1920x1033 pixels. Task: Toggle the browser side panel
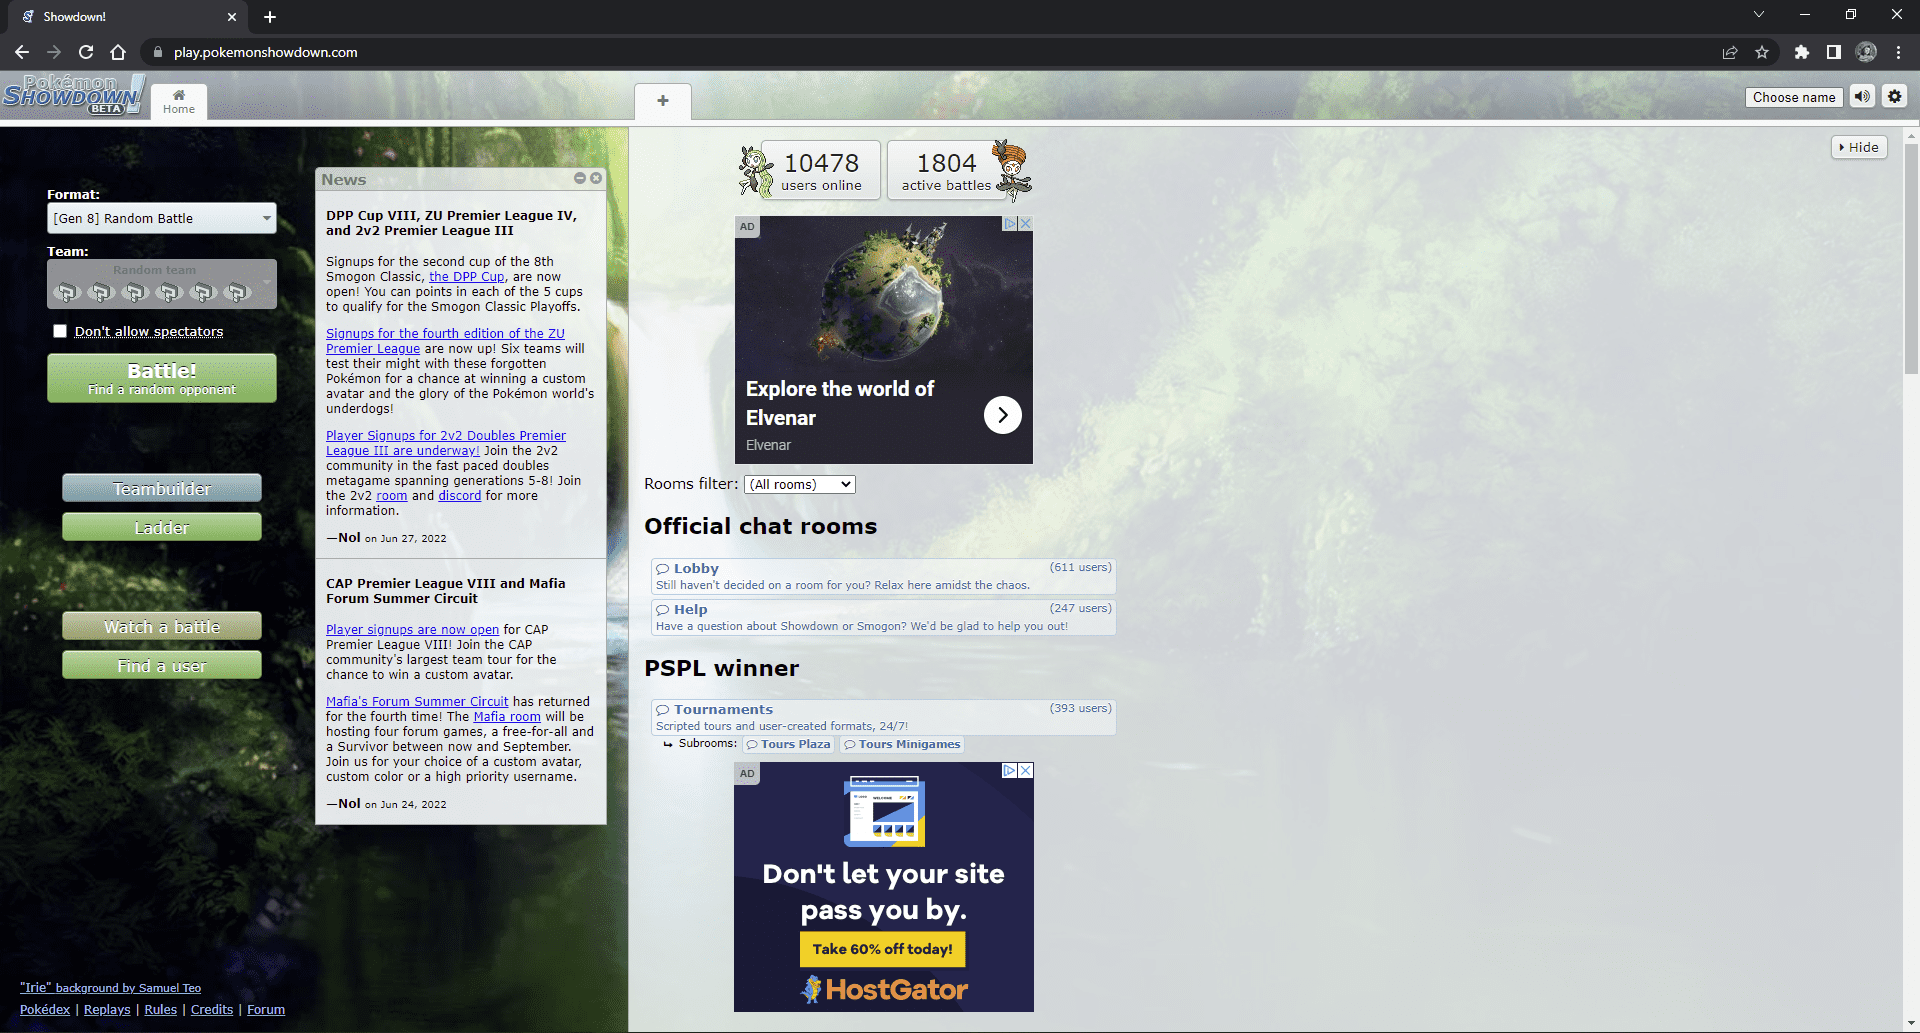(1834, 52)
